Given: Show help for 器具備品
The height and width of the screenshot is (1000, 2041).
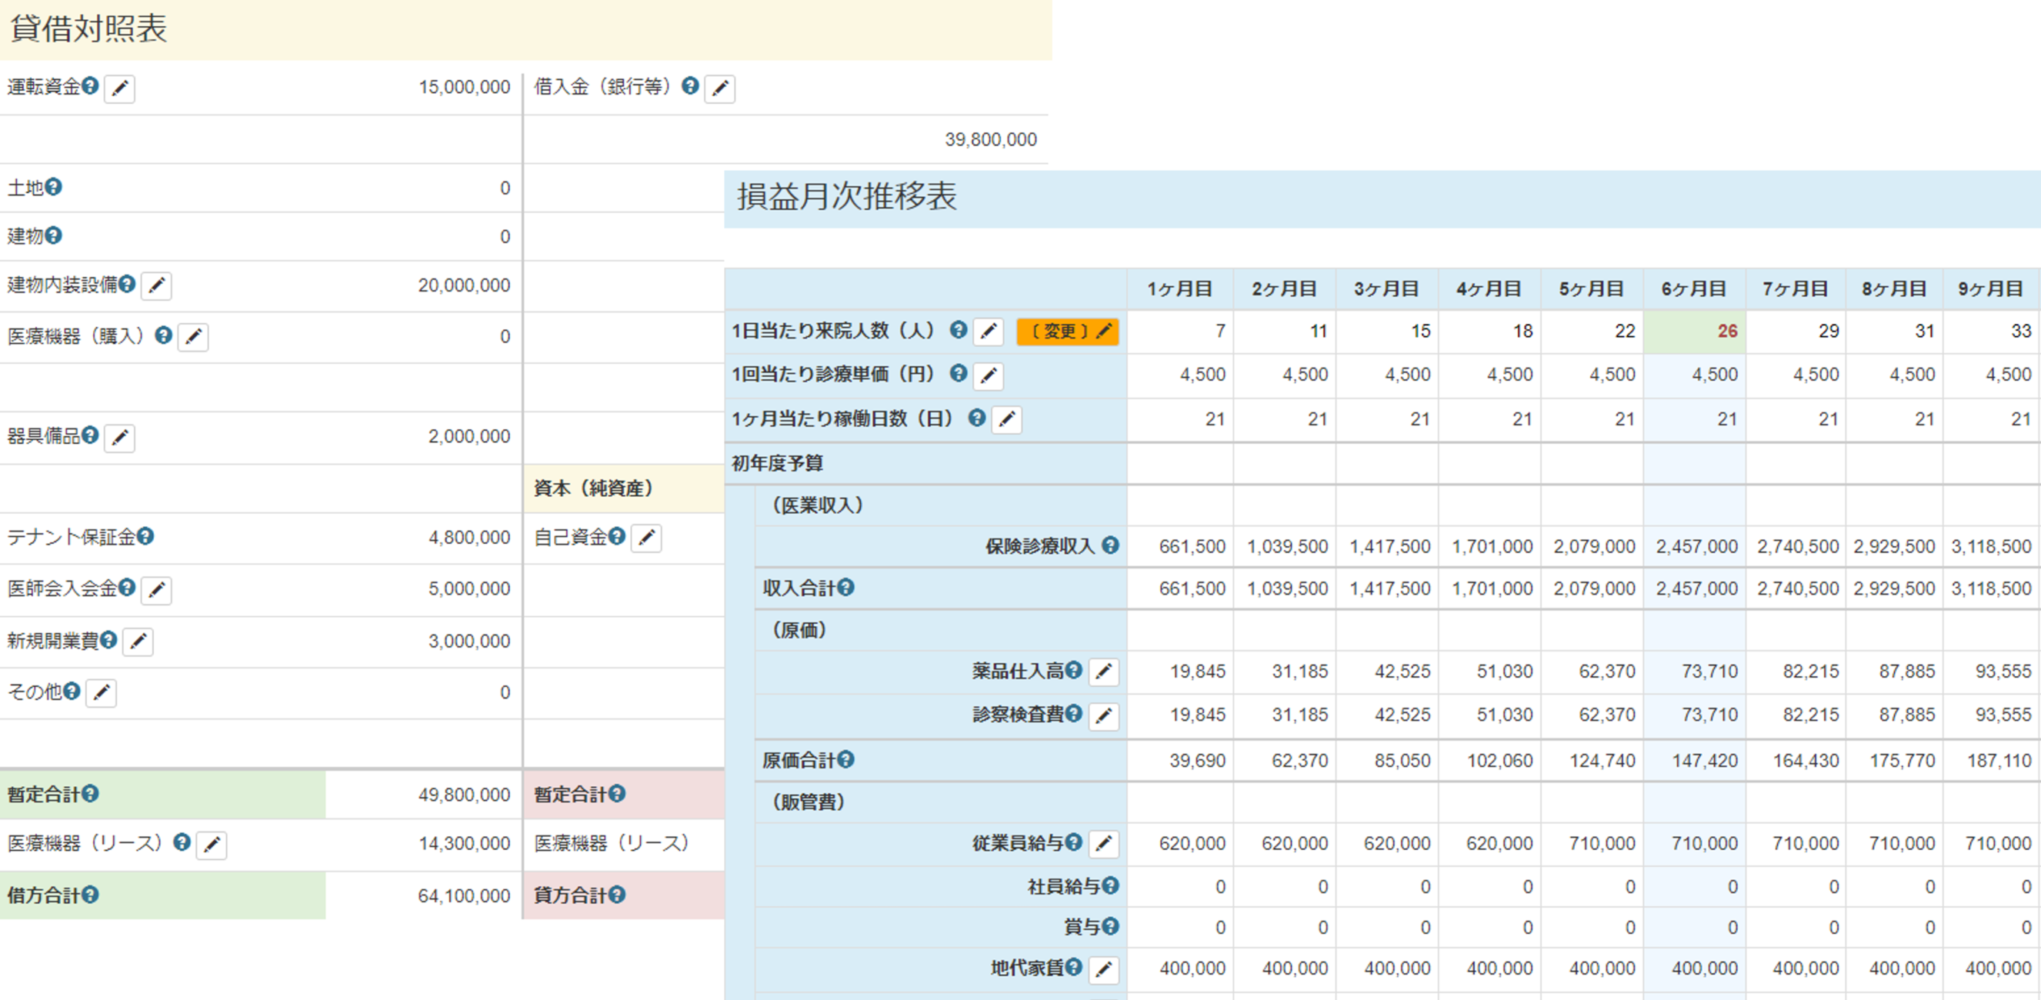Looking at the screenshot, I should [x=90, y=435].
